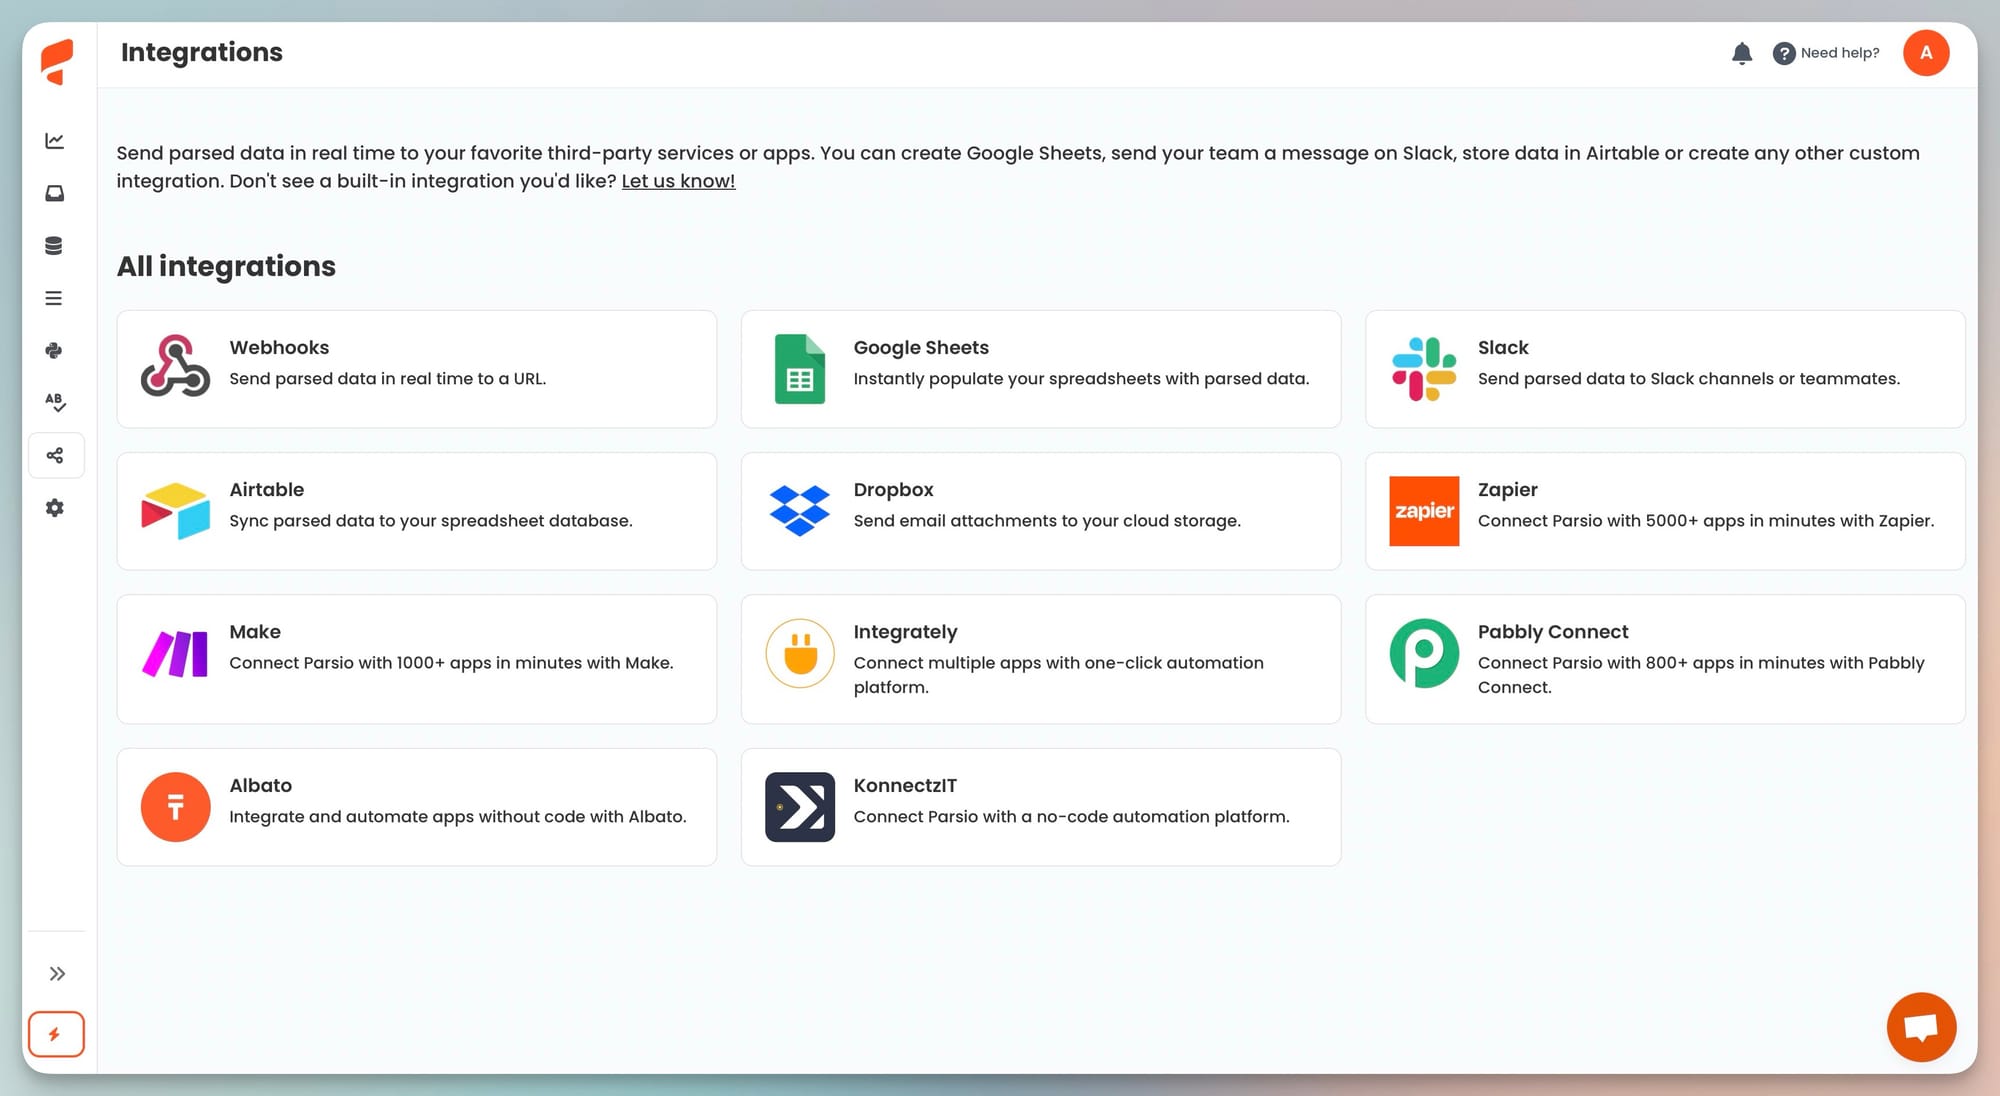The image size is (2000, 1096).
Task: Open the Webhooks integration title
Action: [279, 348]
